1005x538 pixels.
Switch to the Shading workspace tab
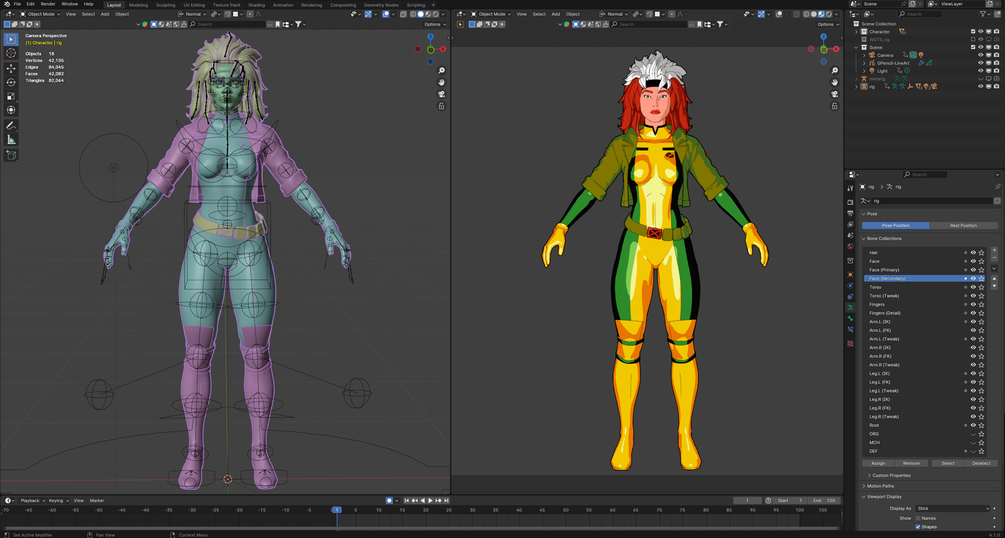coord(256,4)
